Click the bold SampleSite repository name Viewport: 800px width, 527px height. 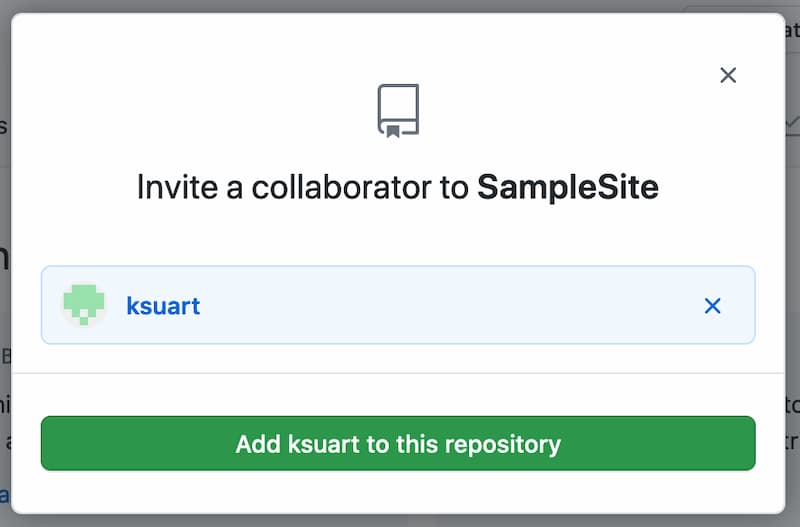(x=568, y=187)
